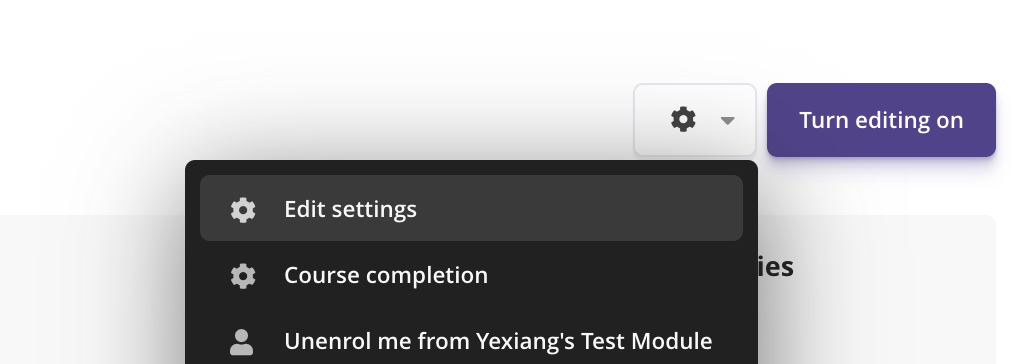Select the highlighted first row of the dropdown
Viewport: 1028px width, 364px height.
tap(471, 209)
